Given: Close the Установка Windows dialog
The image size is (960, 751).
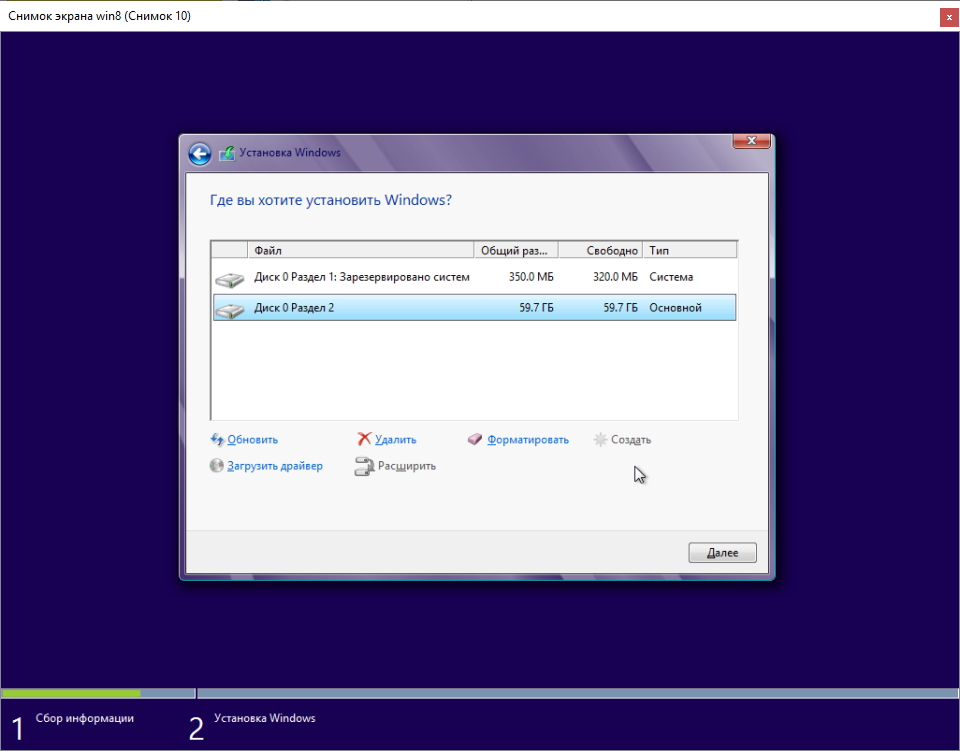Looking at the screenshot, I should [751, 141].
